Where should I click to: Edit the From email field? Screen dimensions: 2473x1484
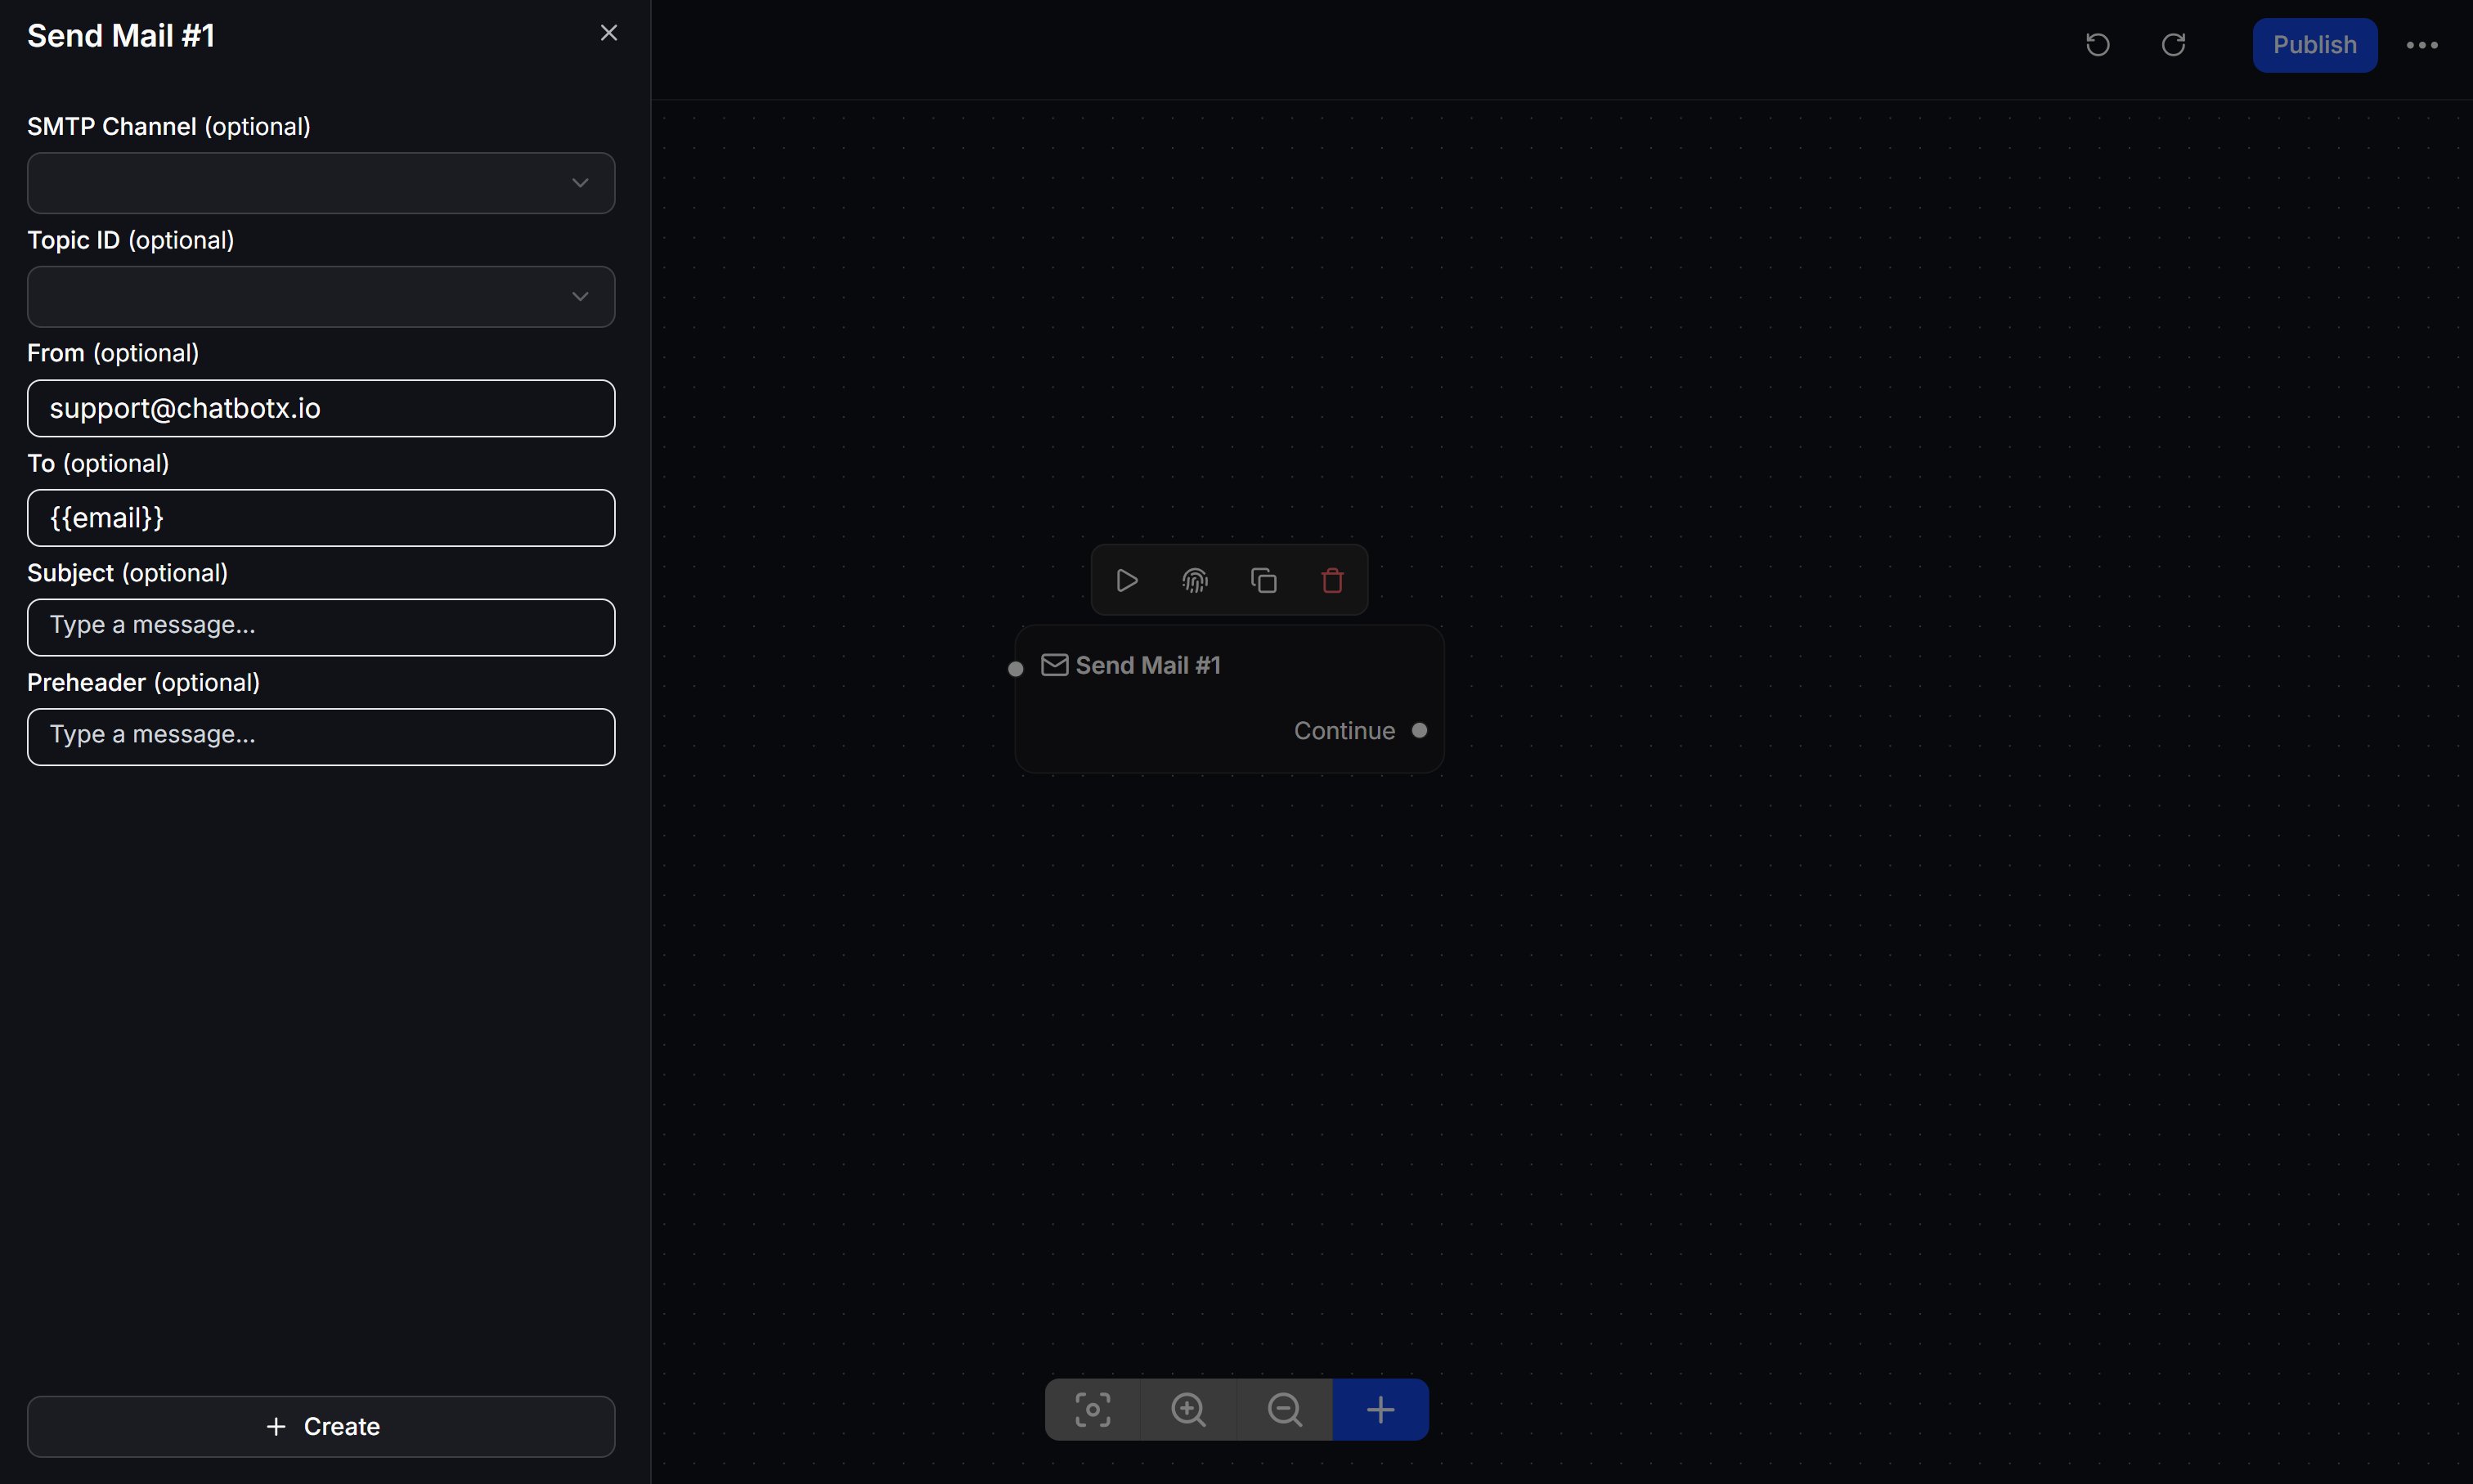pos(321,408)
